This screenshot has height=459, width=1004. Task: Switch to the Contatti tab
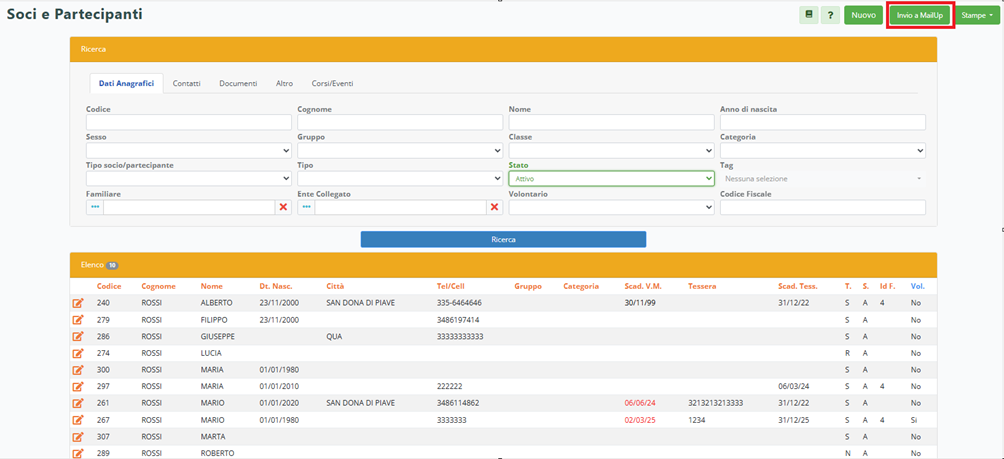[186, 84]
